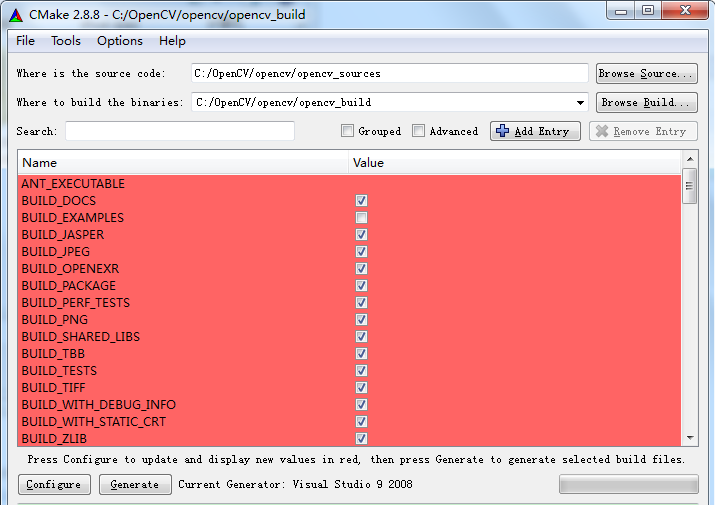The width and height of the screenshot is (715, 505).
Task: Click the scrollbar up arrow
Action: [x=690, y=159]
